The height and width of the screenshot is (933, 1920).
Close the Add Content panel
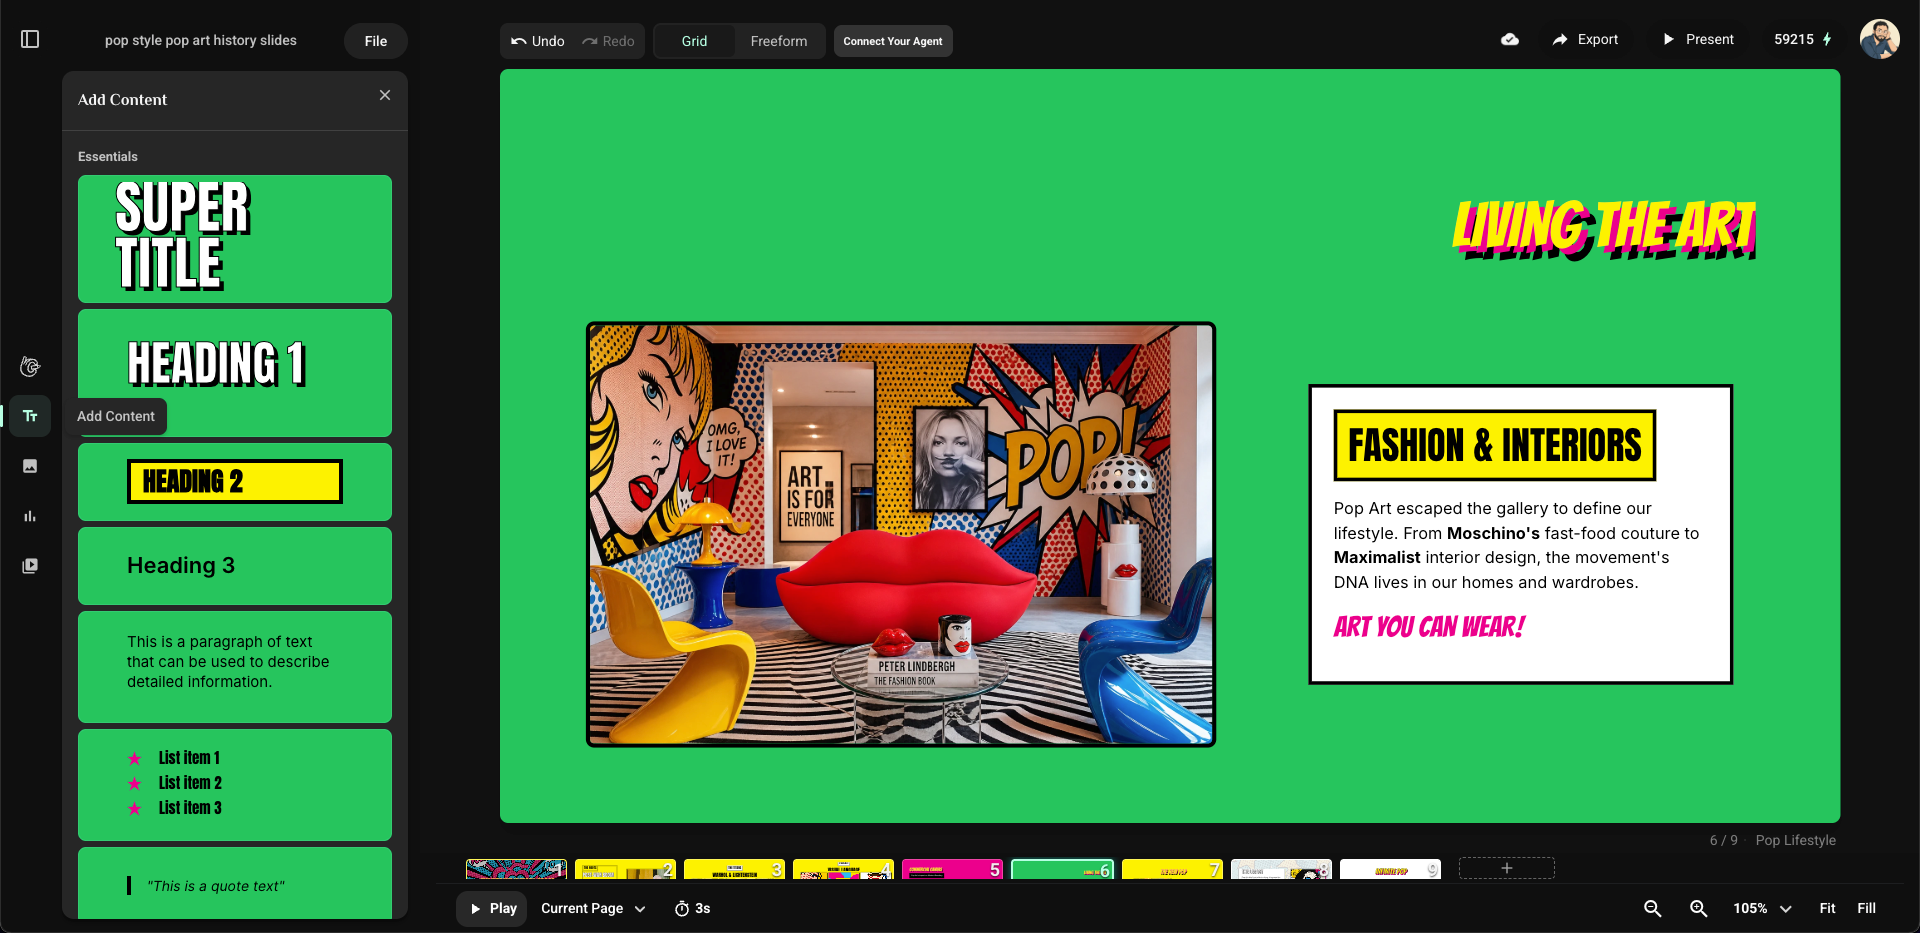click(385, 95)
